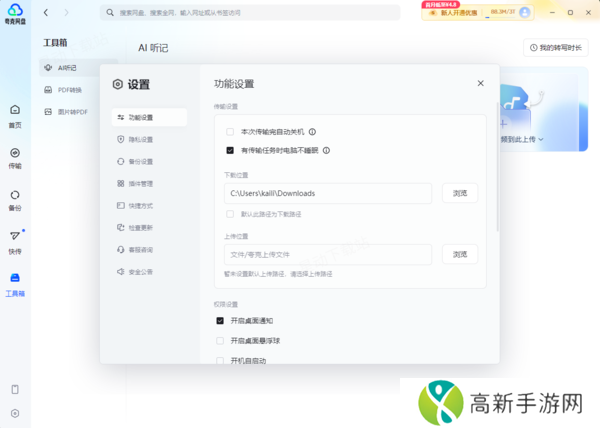Expand the 频到此上传 dropdown arrow
The height and width of the screenshot is (428, 600).
541,139
